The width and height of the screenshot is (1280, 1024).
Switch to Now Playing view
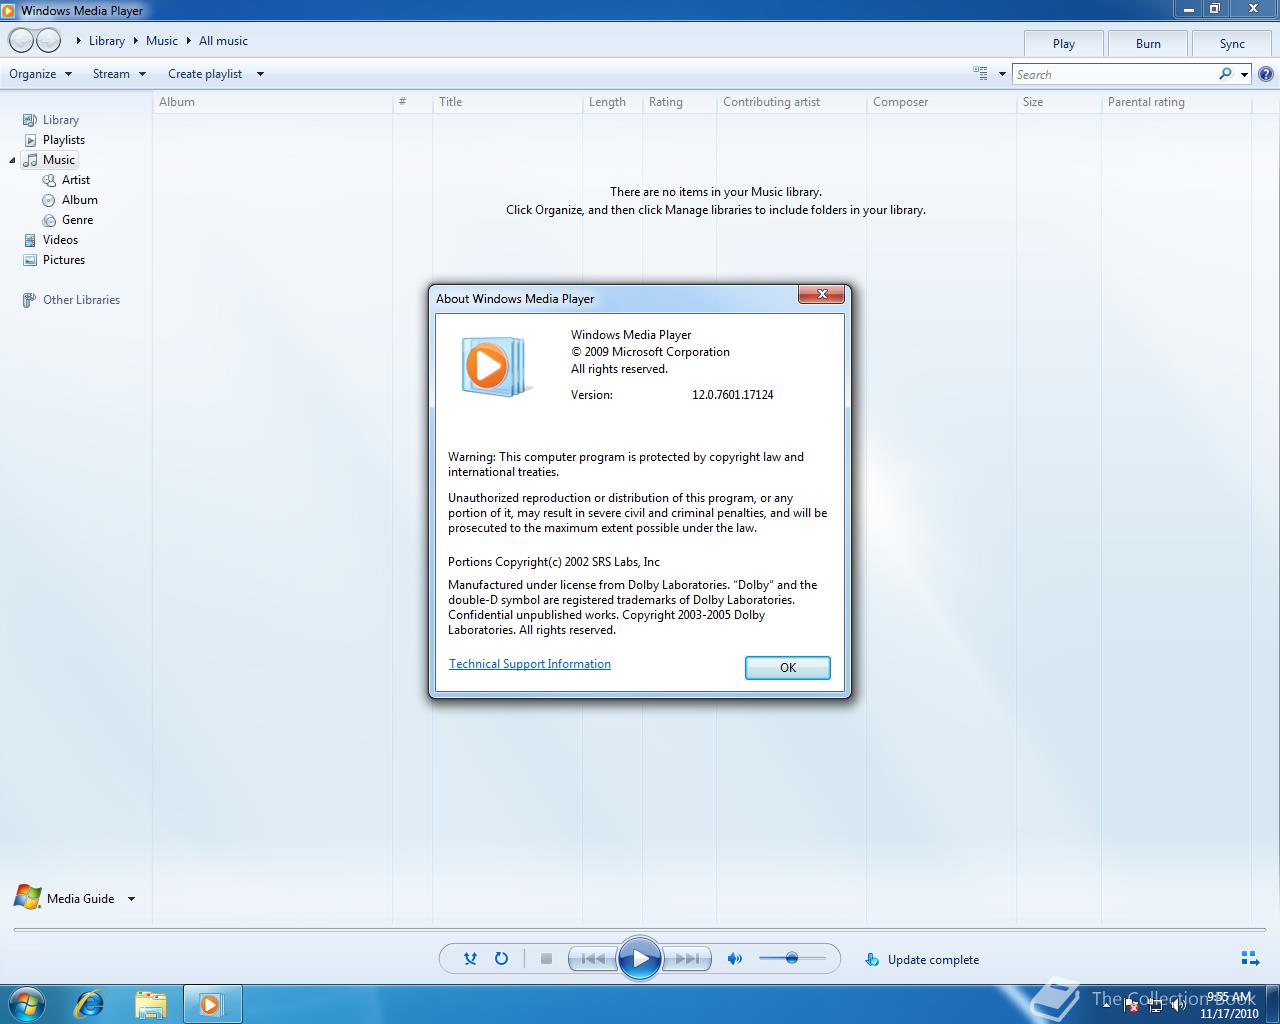(x=1249, y=958)
